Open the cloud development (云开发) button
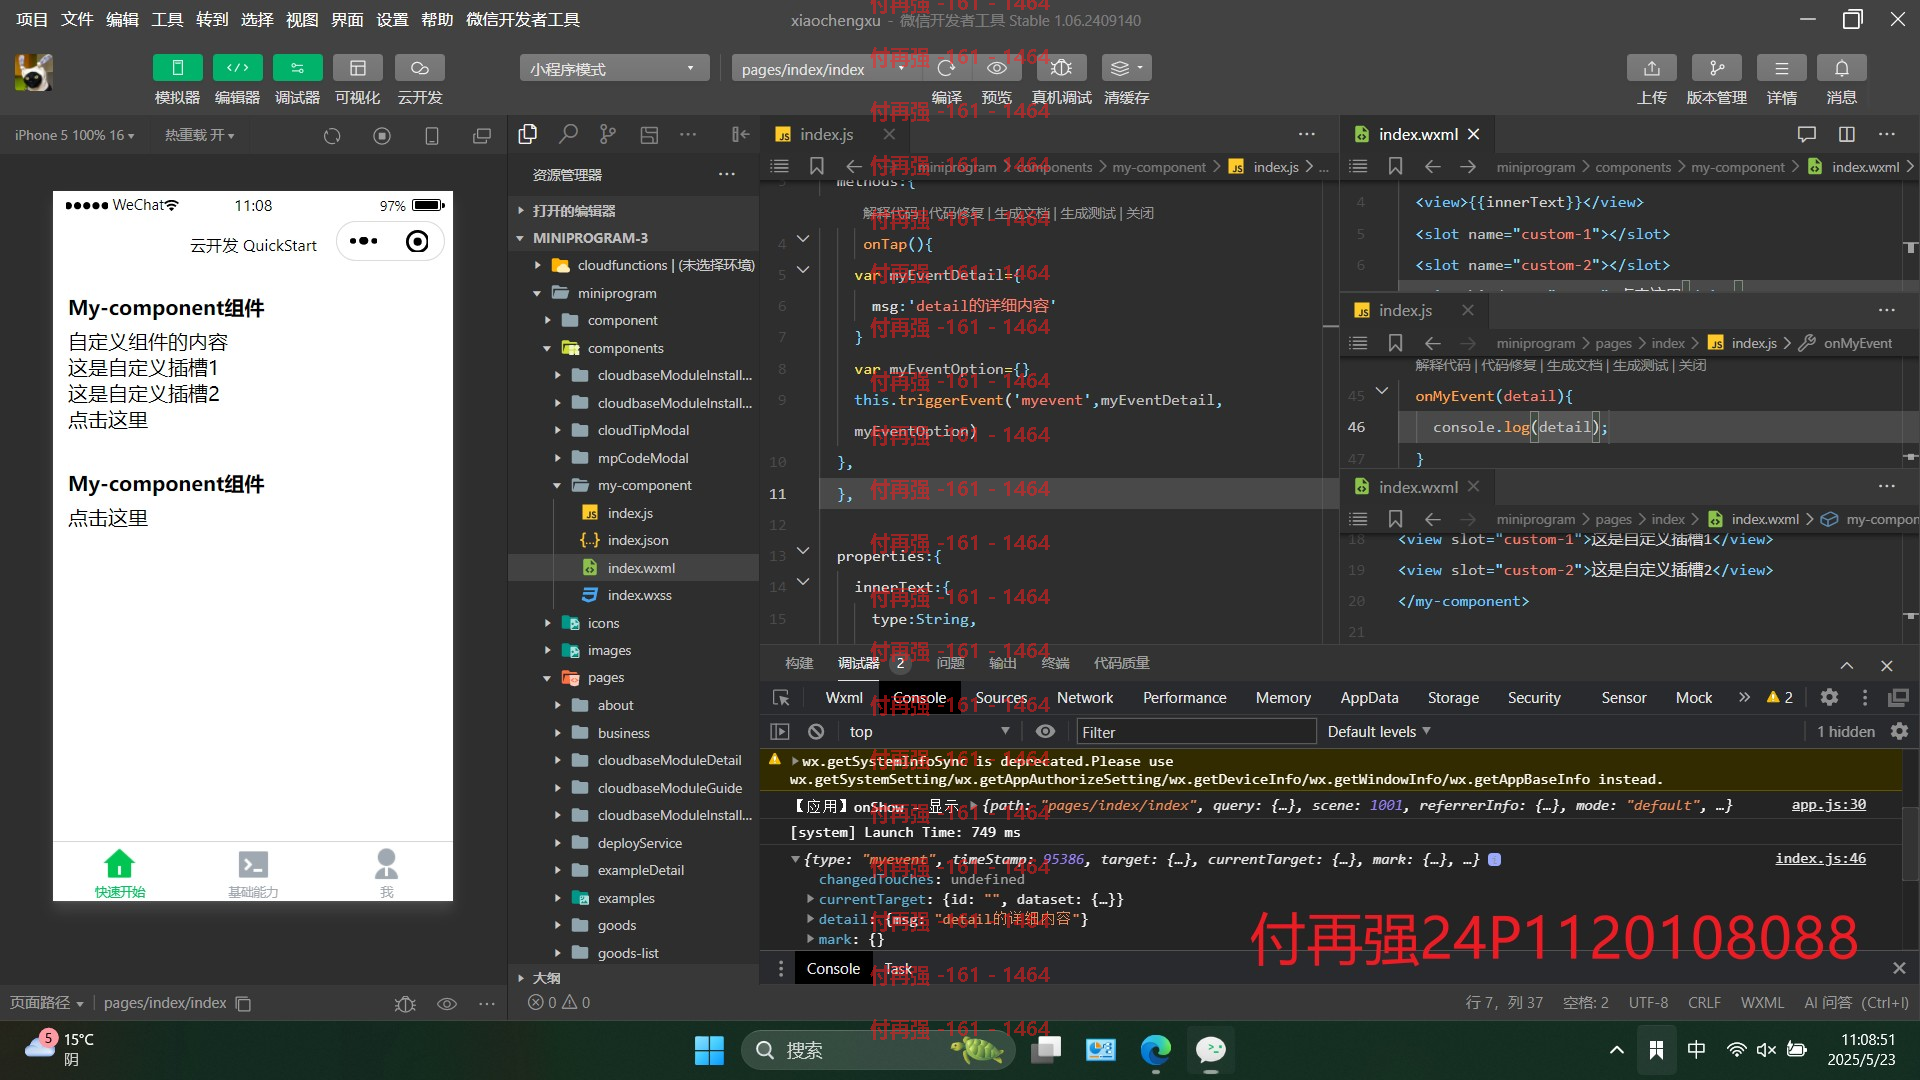 click(x=420, y=68)
